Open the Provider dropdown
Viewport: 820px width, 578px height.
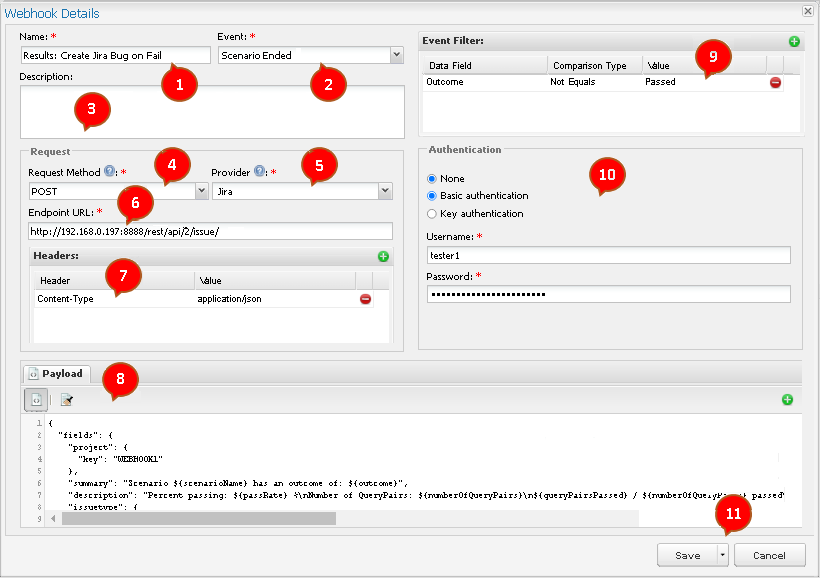coord(385,191)
